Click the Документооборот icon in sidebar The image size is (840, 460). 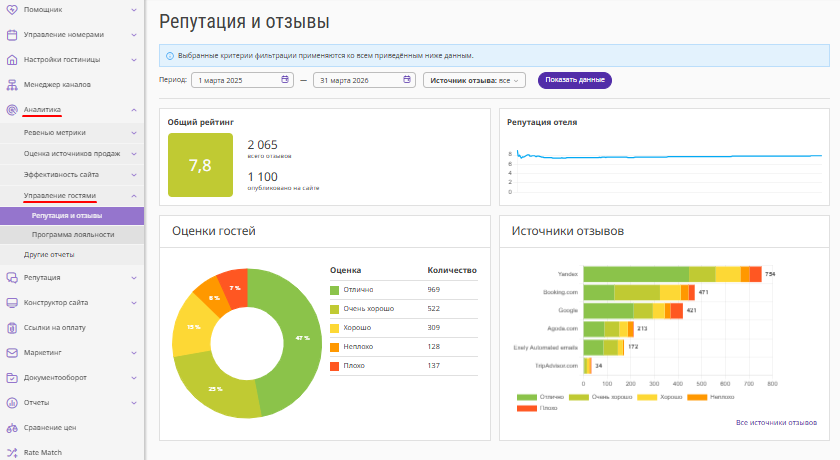pos(12,378)
